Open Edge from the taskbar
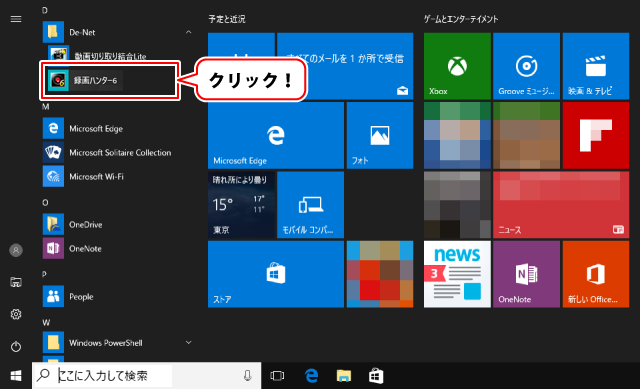The height and width of the screenshot is (389, 640). pyautogui.click(x=311, y=376)
